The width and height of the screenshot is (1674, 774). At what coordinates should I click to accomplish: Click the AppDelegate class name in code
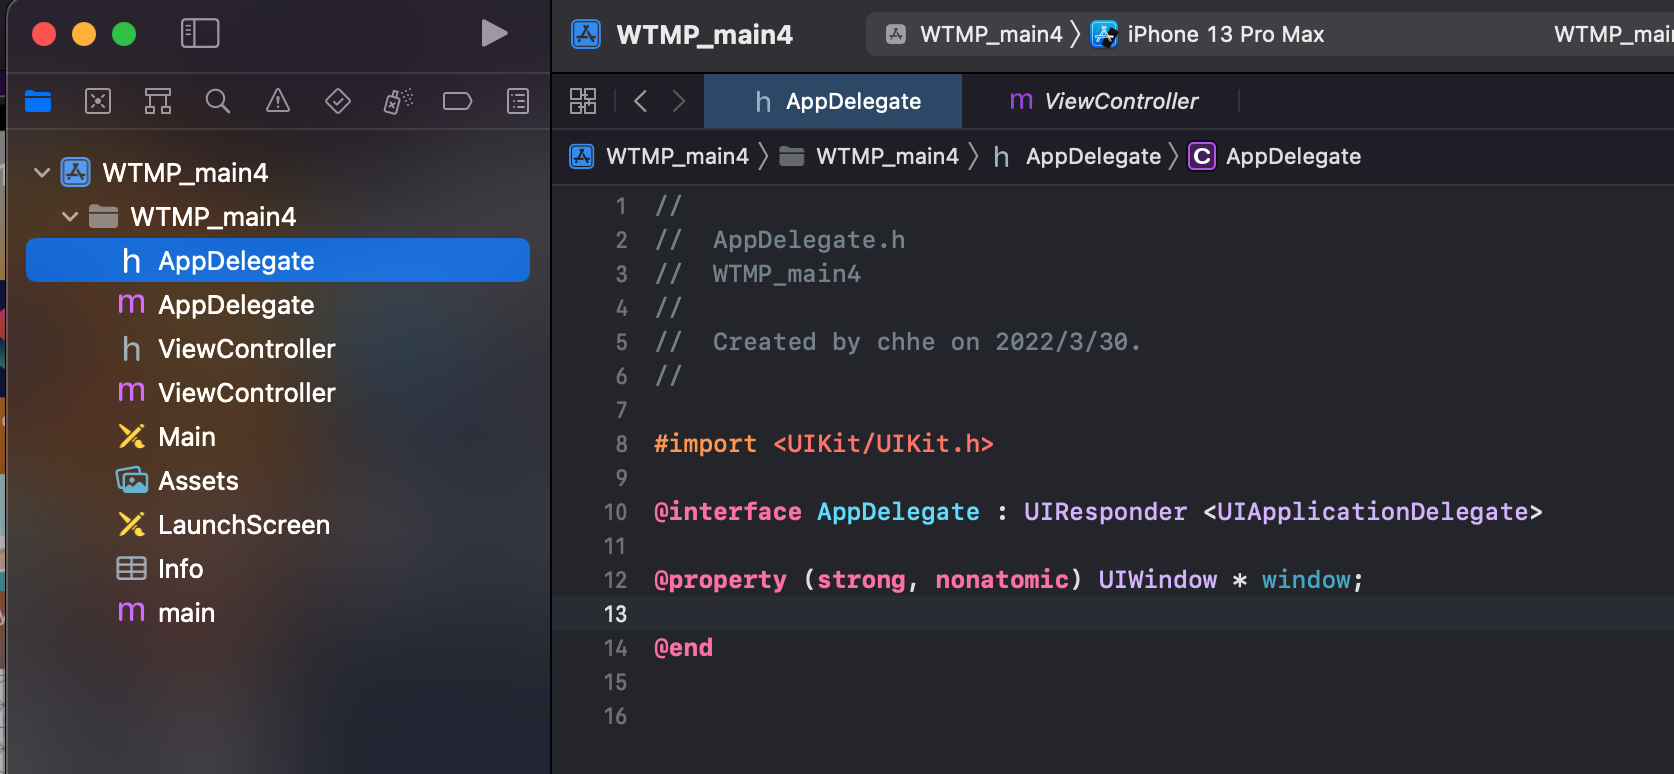coord(898,512)
